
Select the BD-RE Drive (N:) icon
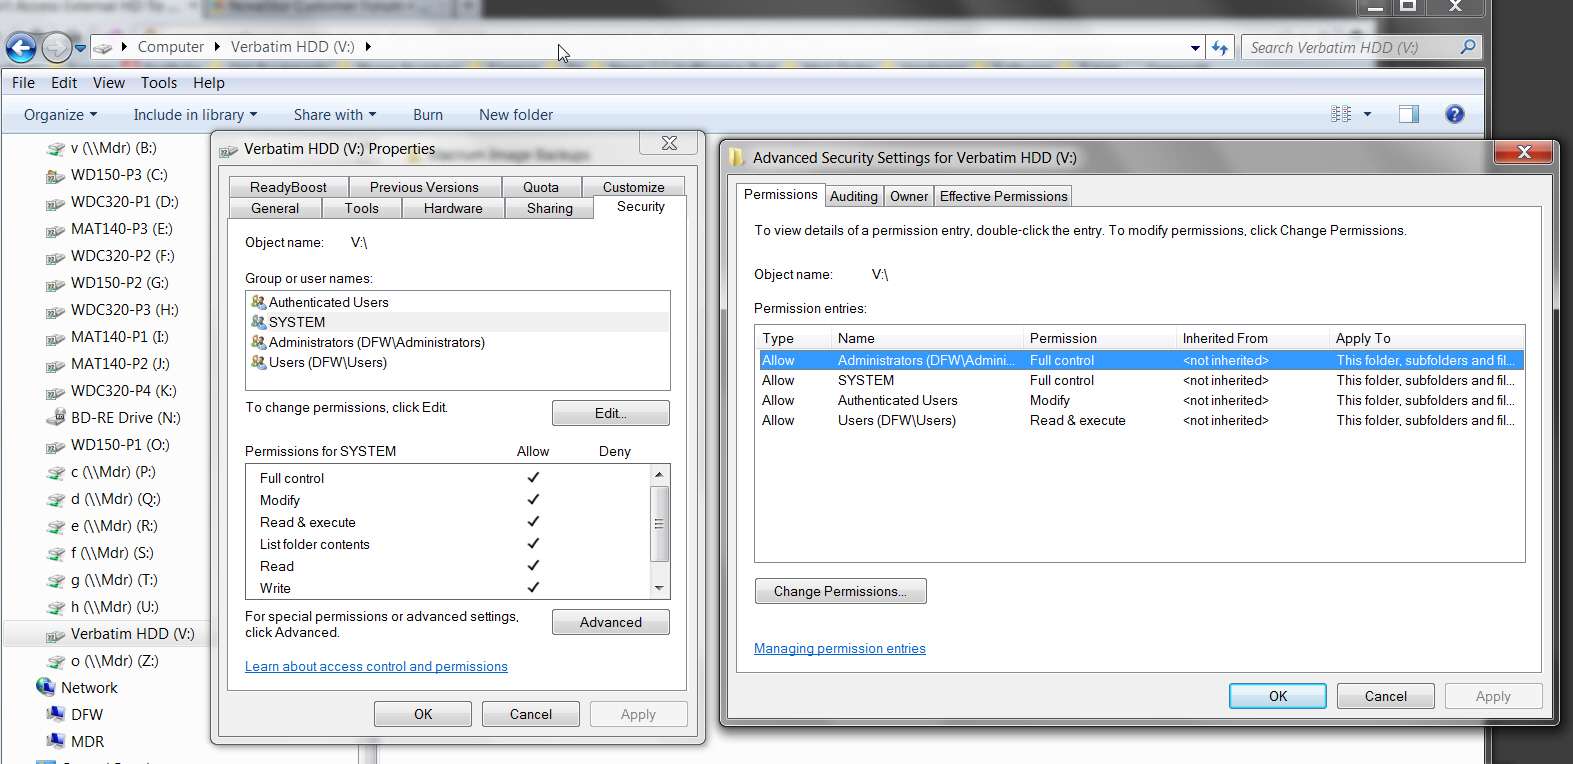[x=56, y=418]
